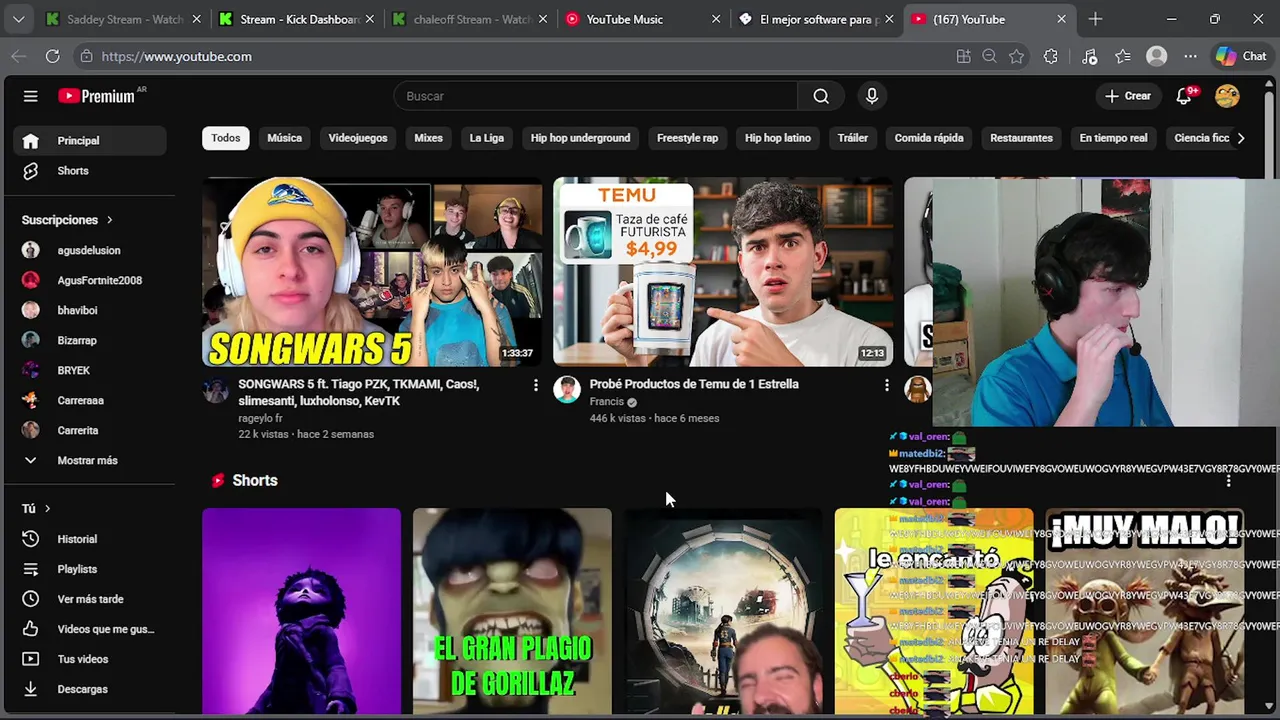Open the notifications bell

[x=1184, y=96]
